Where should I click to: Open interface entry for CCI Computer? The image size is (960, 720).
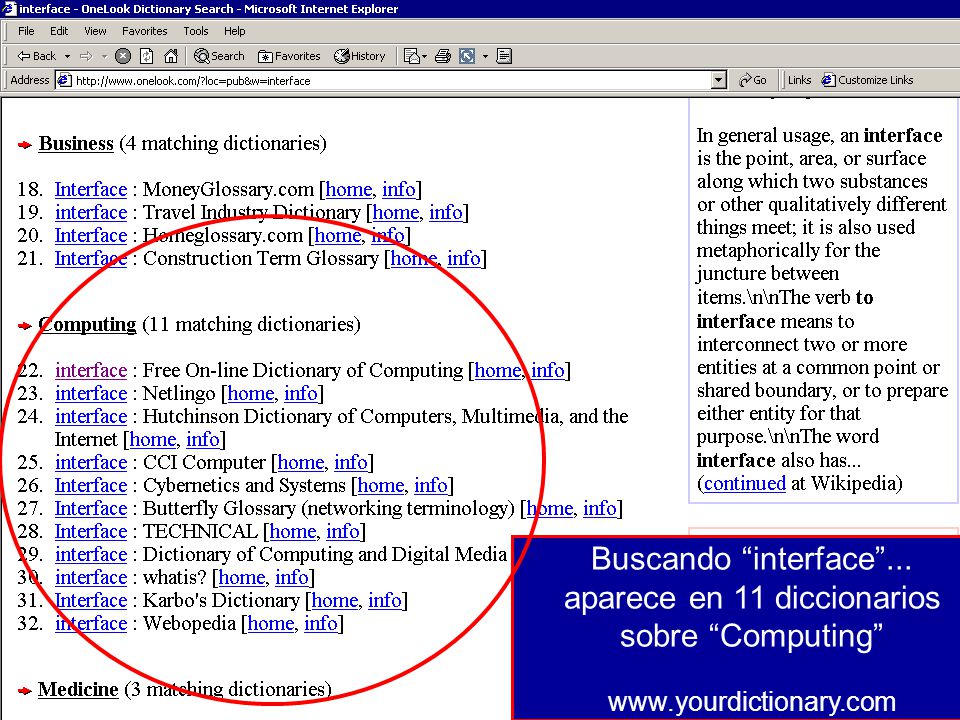click(91, 462)
